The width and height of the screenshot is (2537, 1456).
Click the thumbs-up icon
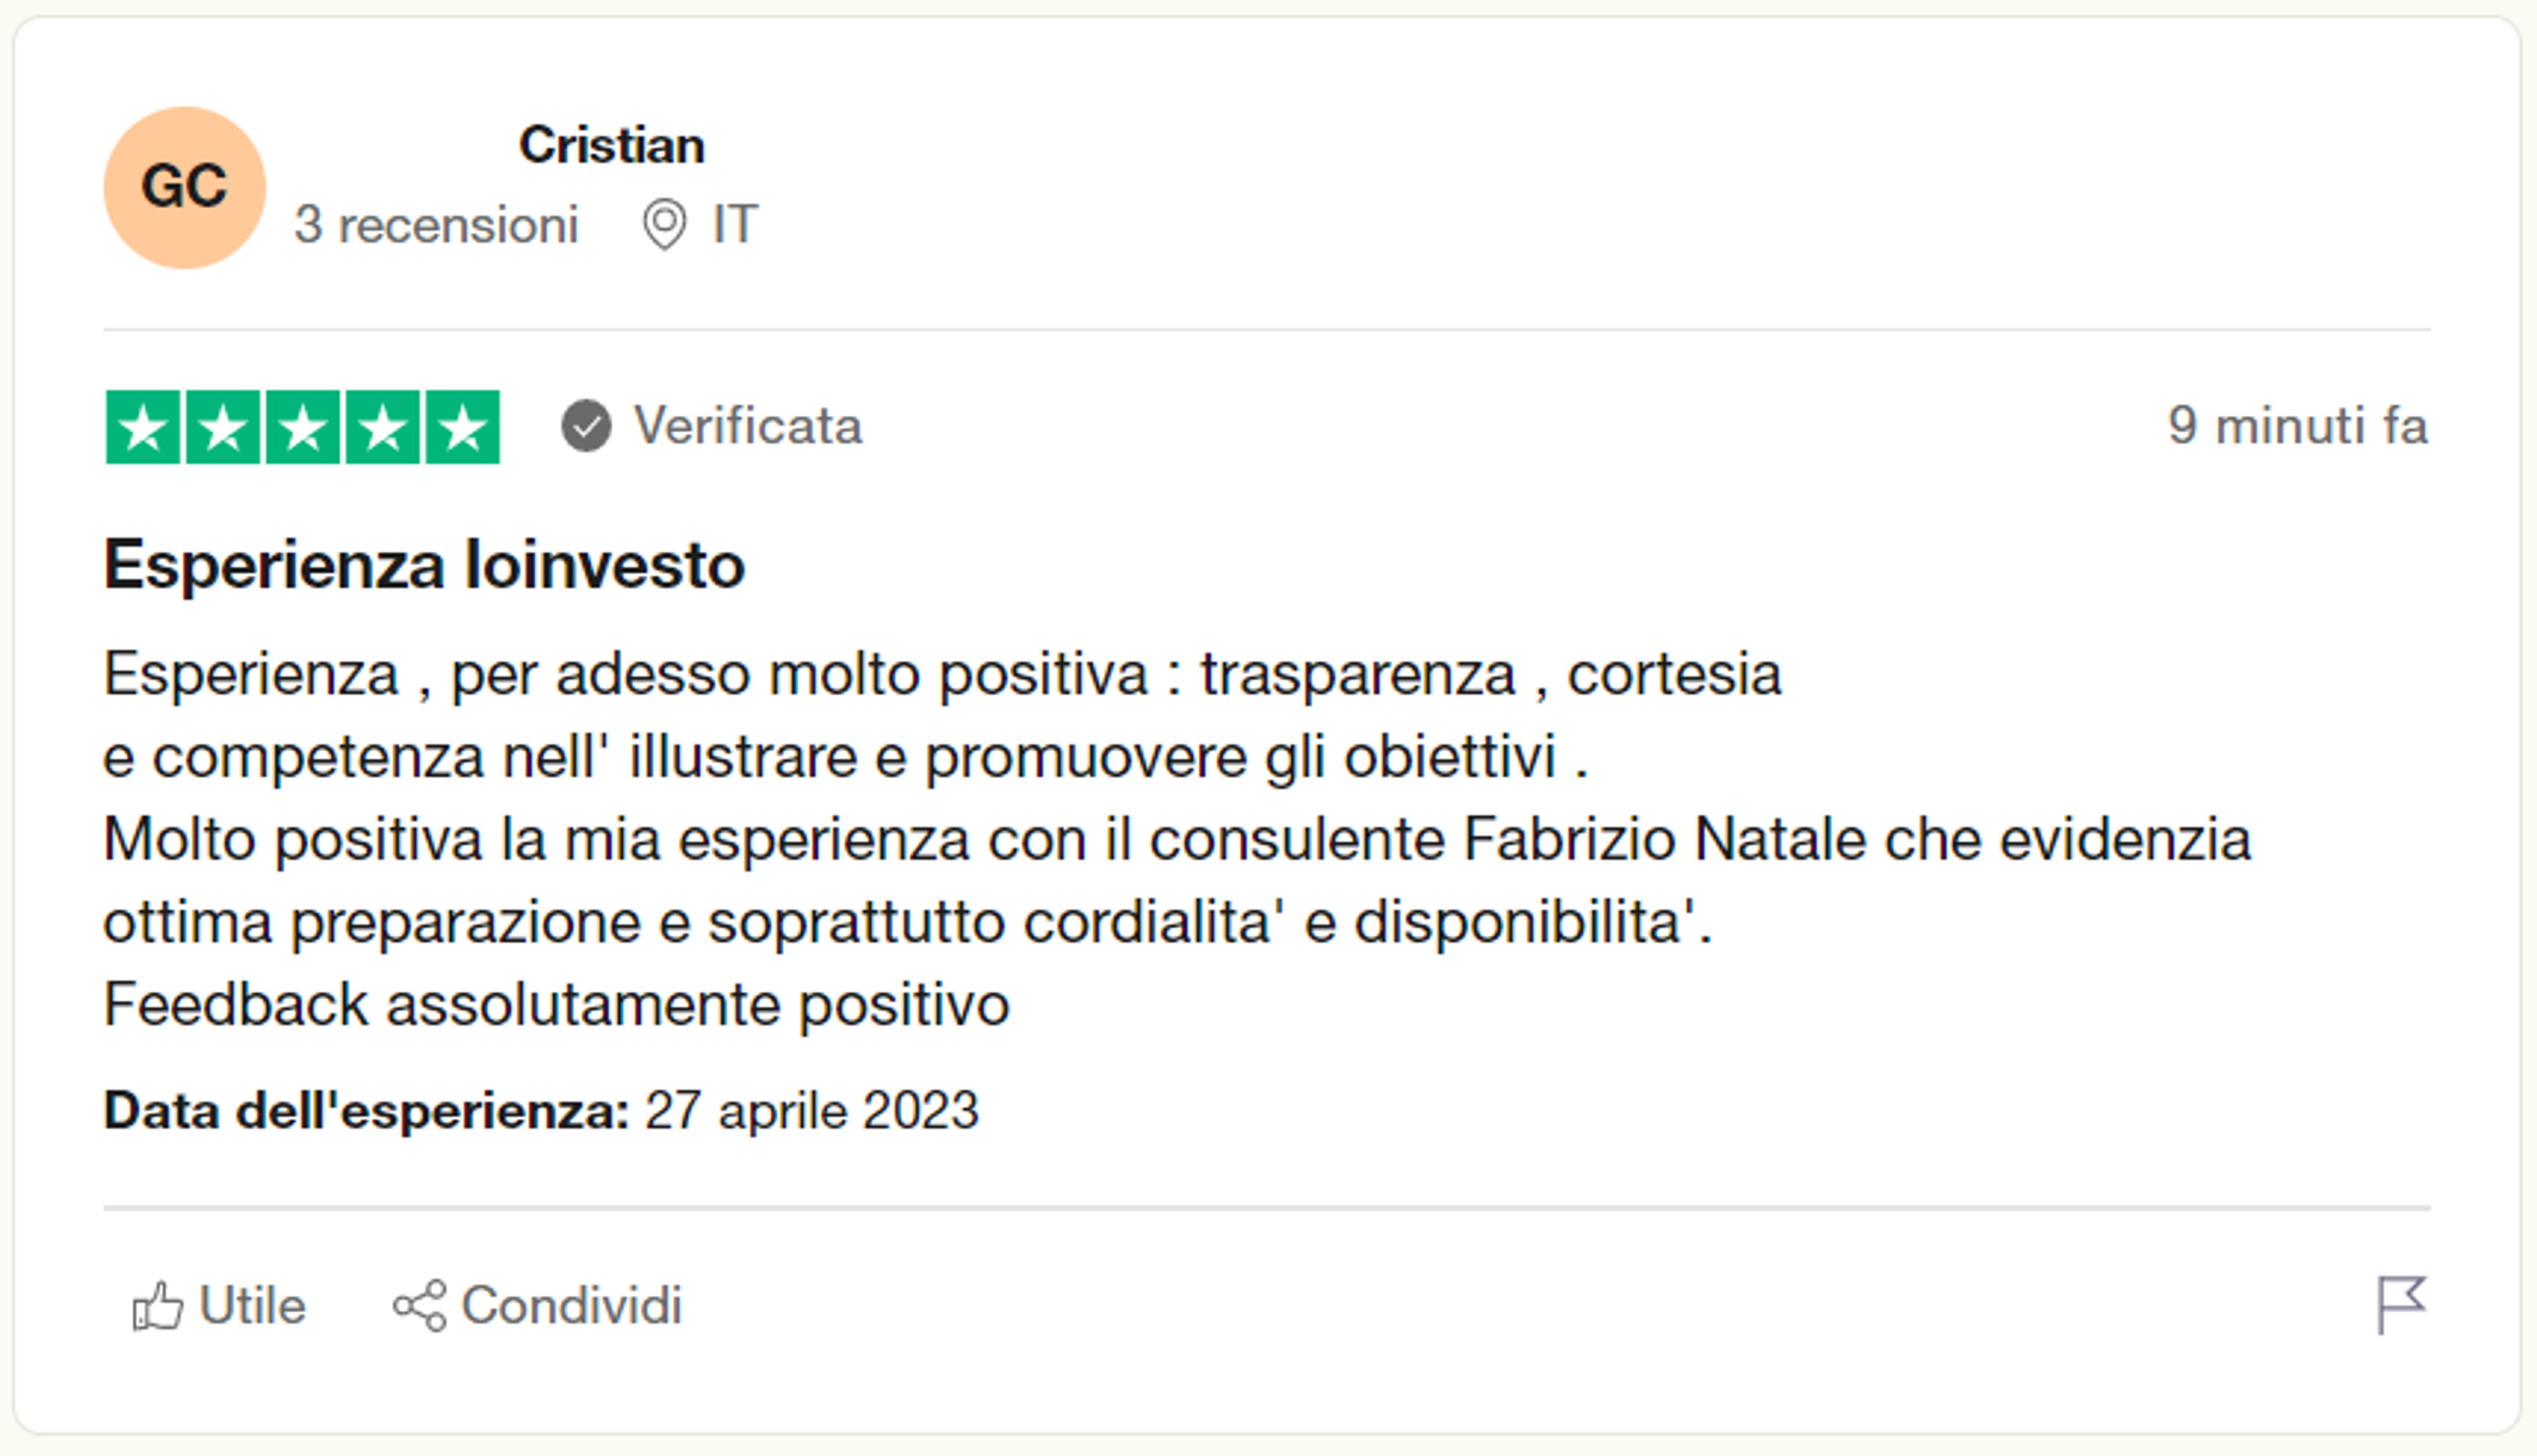click(x=158, y=1306)
